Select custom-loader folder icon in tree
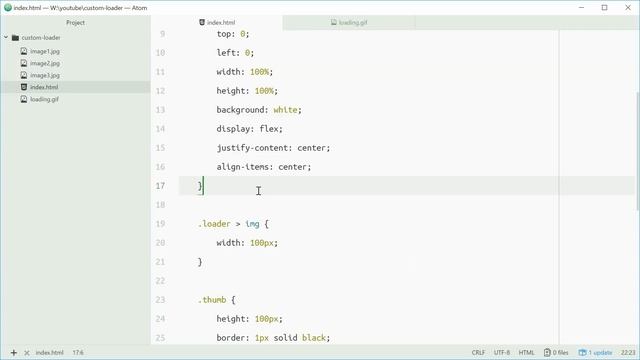640x360 pixels. [x=16, y=38]
